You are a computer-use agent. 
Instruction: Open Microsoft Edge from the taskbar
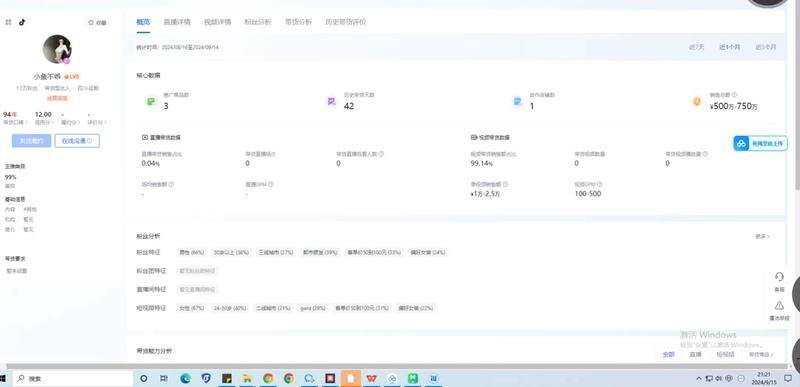185,378
